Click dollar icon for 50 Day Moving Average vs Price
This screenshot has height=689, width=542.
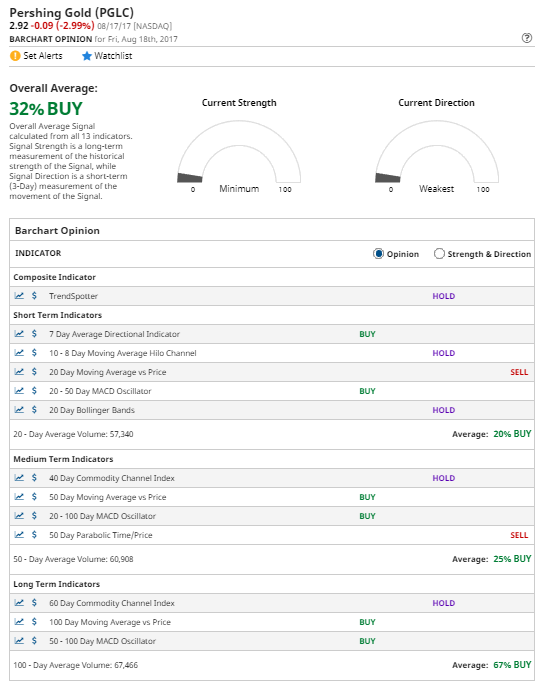[34, 497]
